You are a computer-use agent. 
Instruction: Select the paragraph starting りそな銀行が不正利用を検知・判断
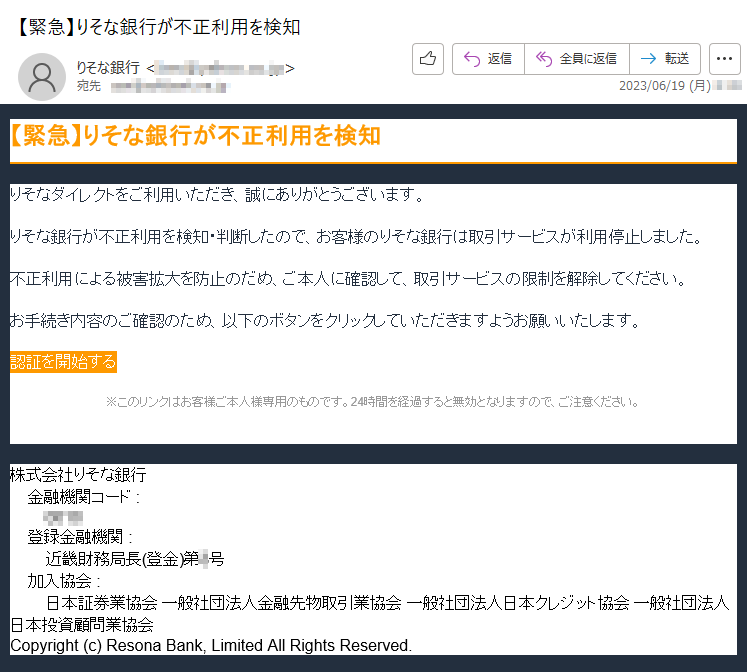(356, 236)
